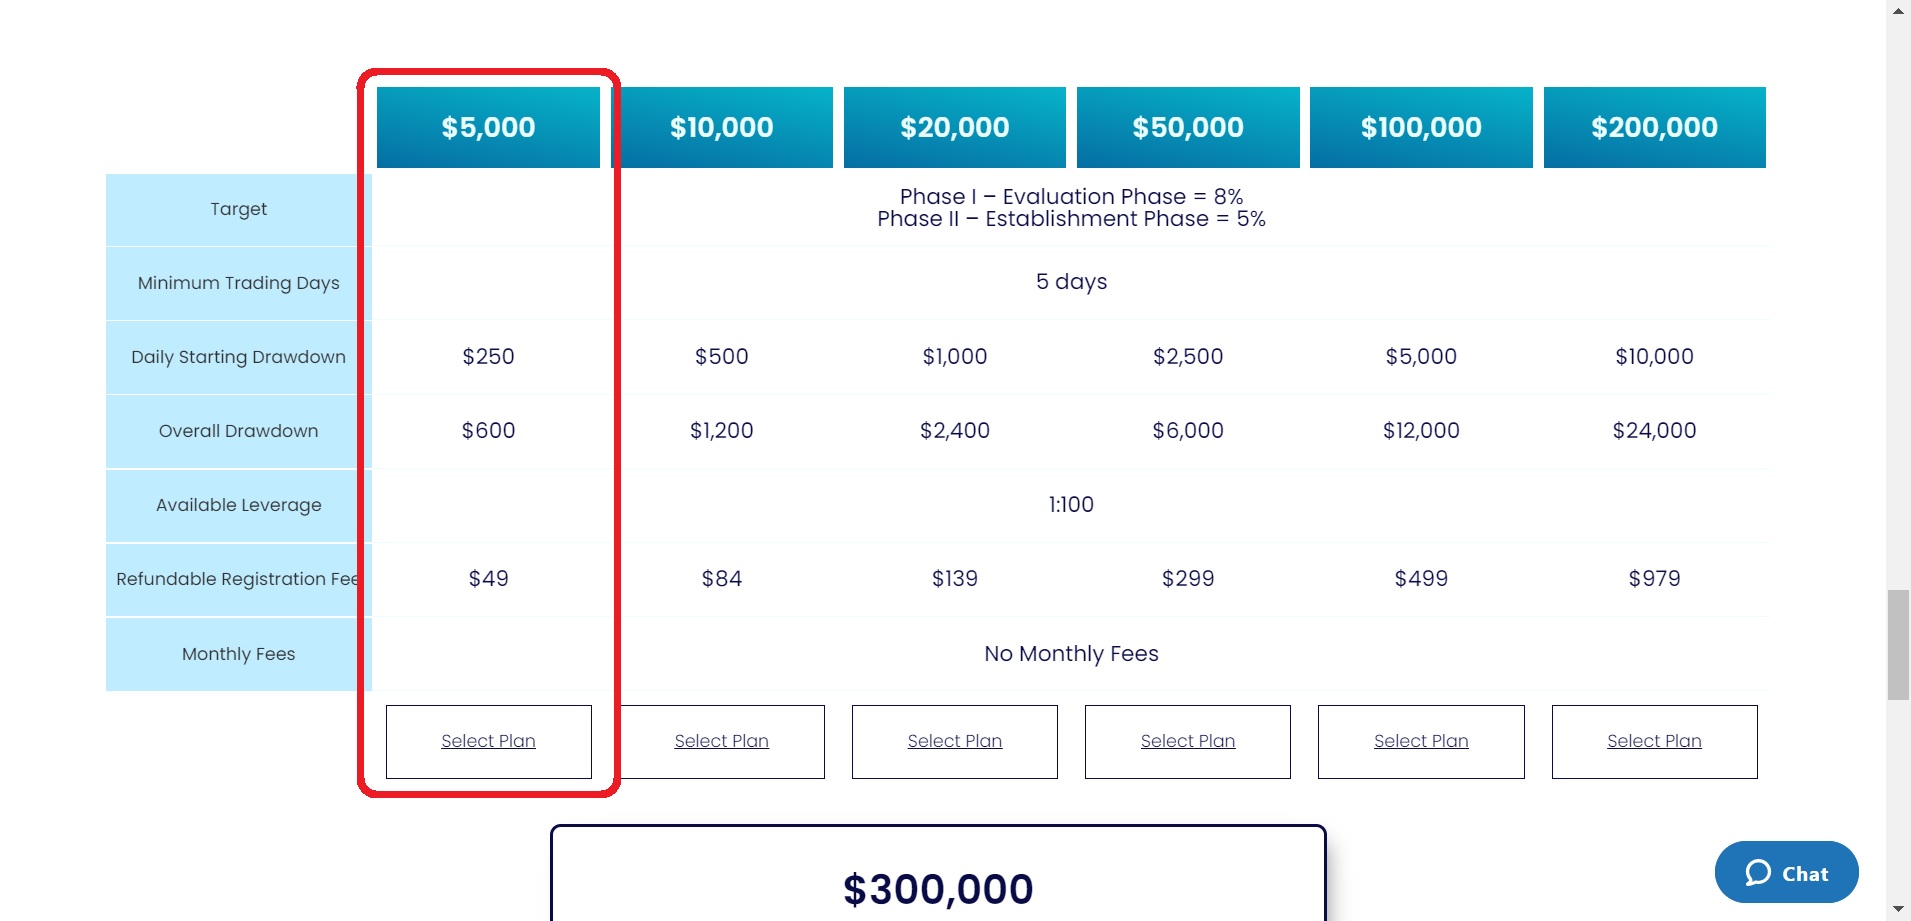Viewport: 1911px width, 921px height.
Task: Select the $200,000 account header
Action: click(1654, 127)
